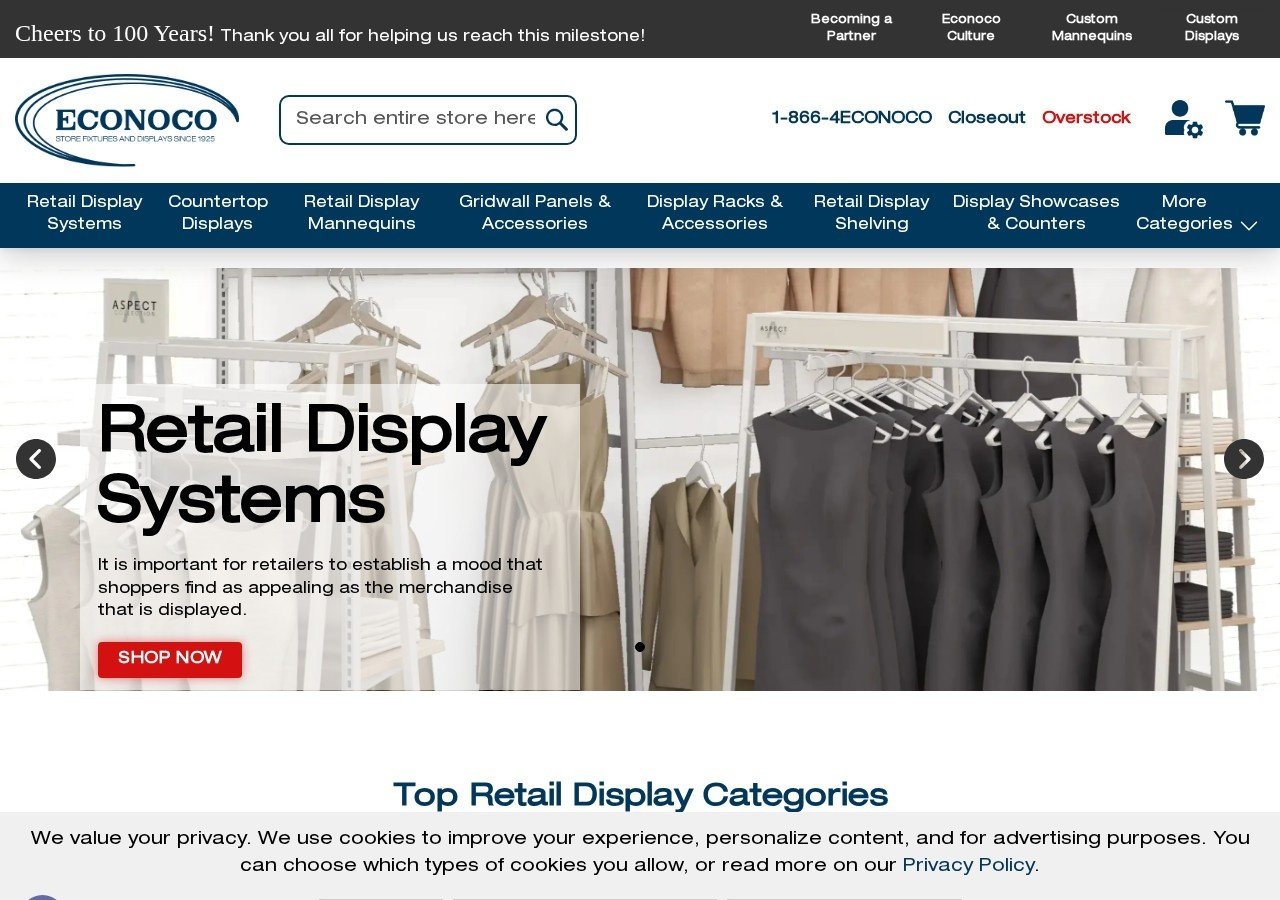Open Retail Display Systems menu
Screen dimensions: 1280x900
pyautogui.click(x=85, y=214)
